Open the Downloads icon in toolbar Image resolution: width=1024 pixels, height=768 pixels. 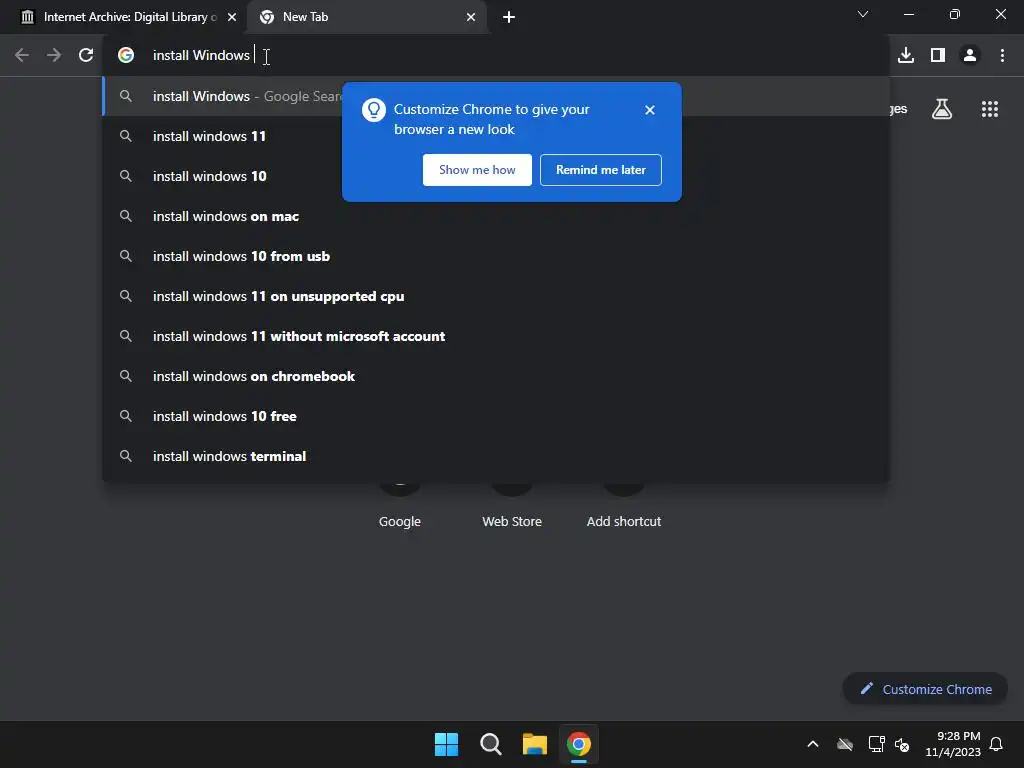coord(906,55)
